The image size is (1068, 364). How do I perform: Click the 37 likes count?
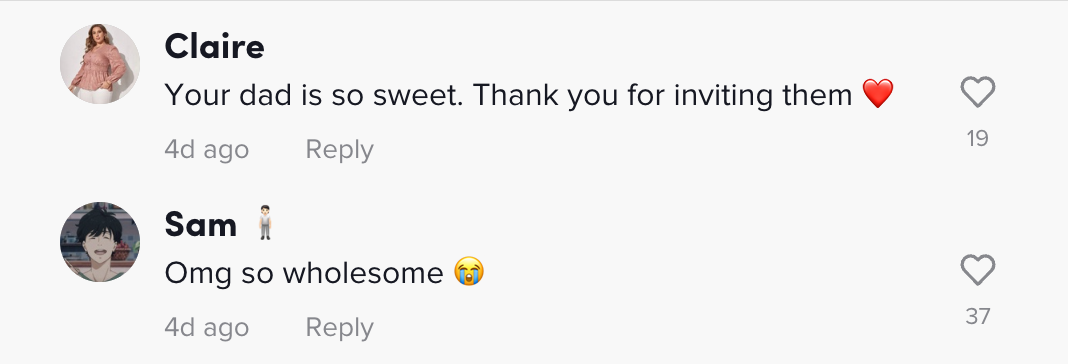977,317
